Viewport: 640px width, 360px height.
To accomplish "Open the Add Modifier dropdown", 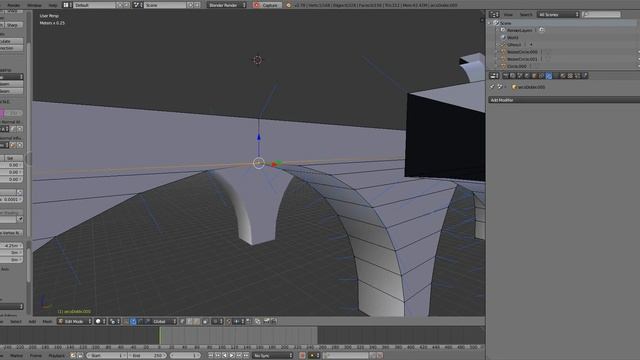I will coord(564,100).
